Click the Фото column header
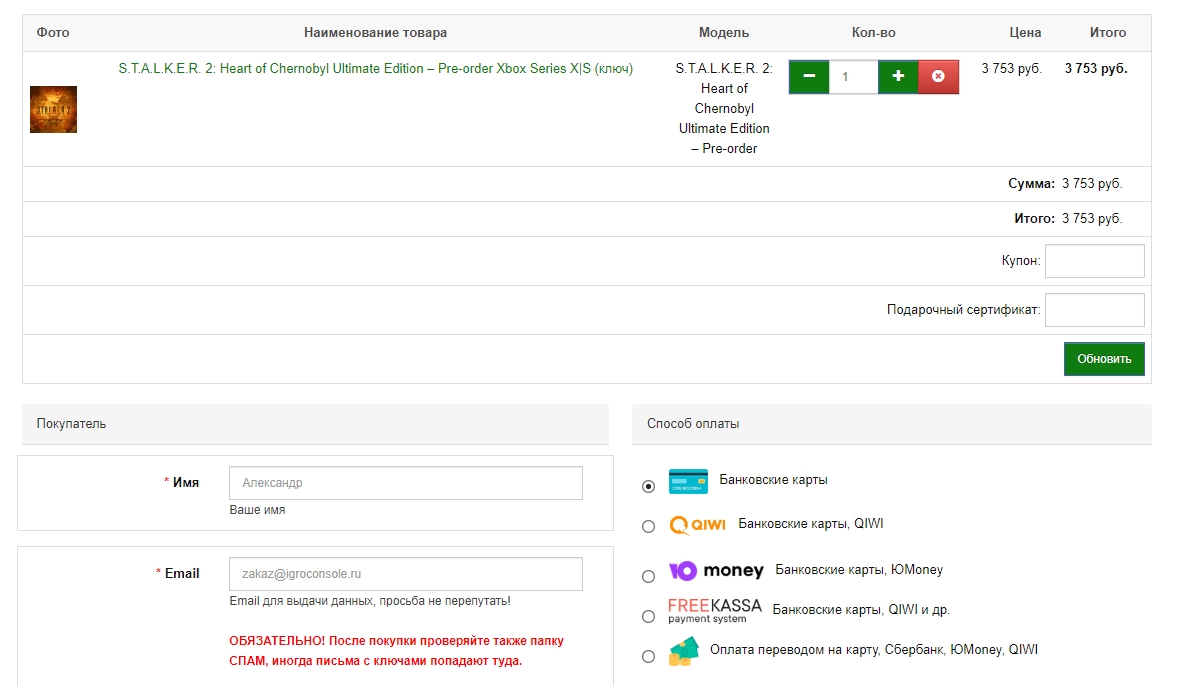Screen dimensions: 1195x686 click(x=53, y=33)
